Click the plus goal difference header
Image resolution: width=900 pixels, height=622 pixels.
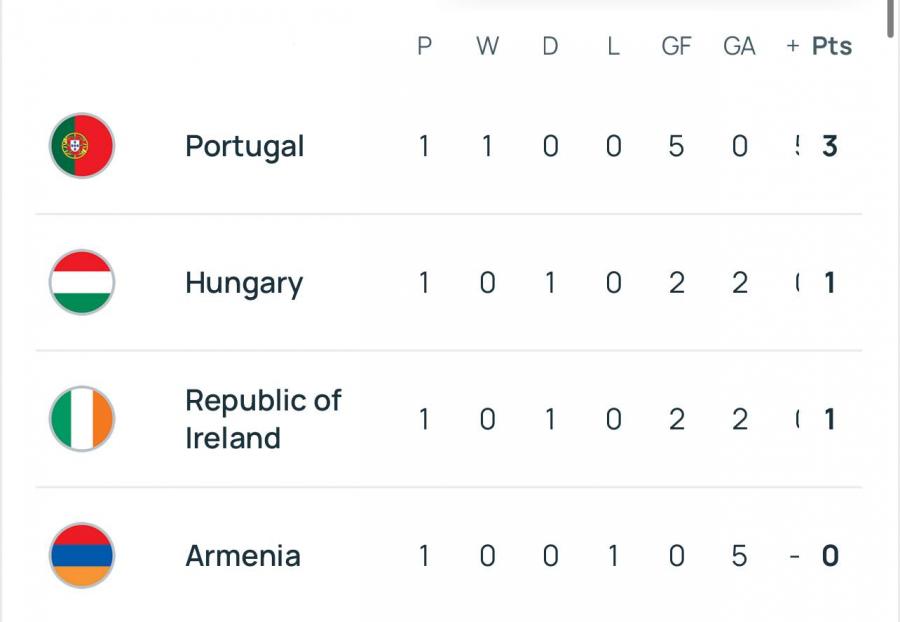793,46
